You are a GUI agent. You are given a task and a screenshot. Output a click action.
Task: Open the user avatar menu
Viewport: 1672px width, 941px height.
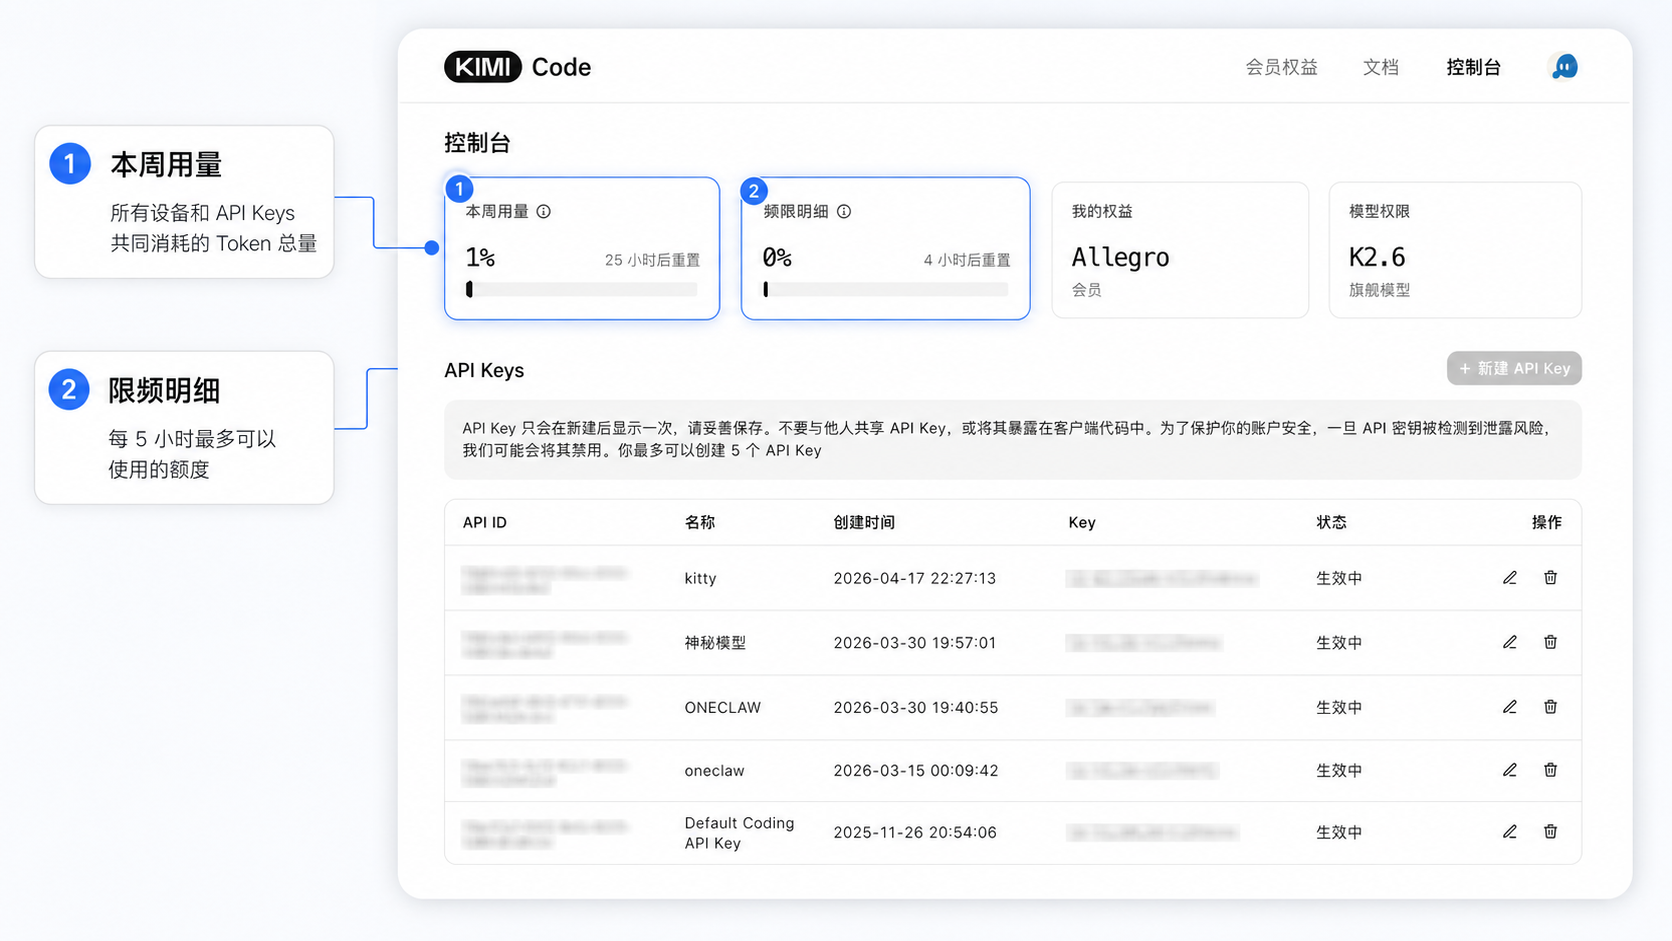[x=1564, y=67]
